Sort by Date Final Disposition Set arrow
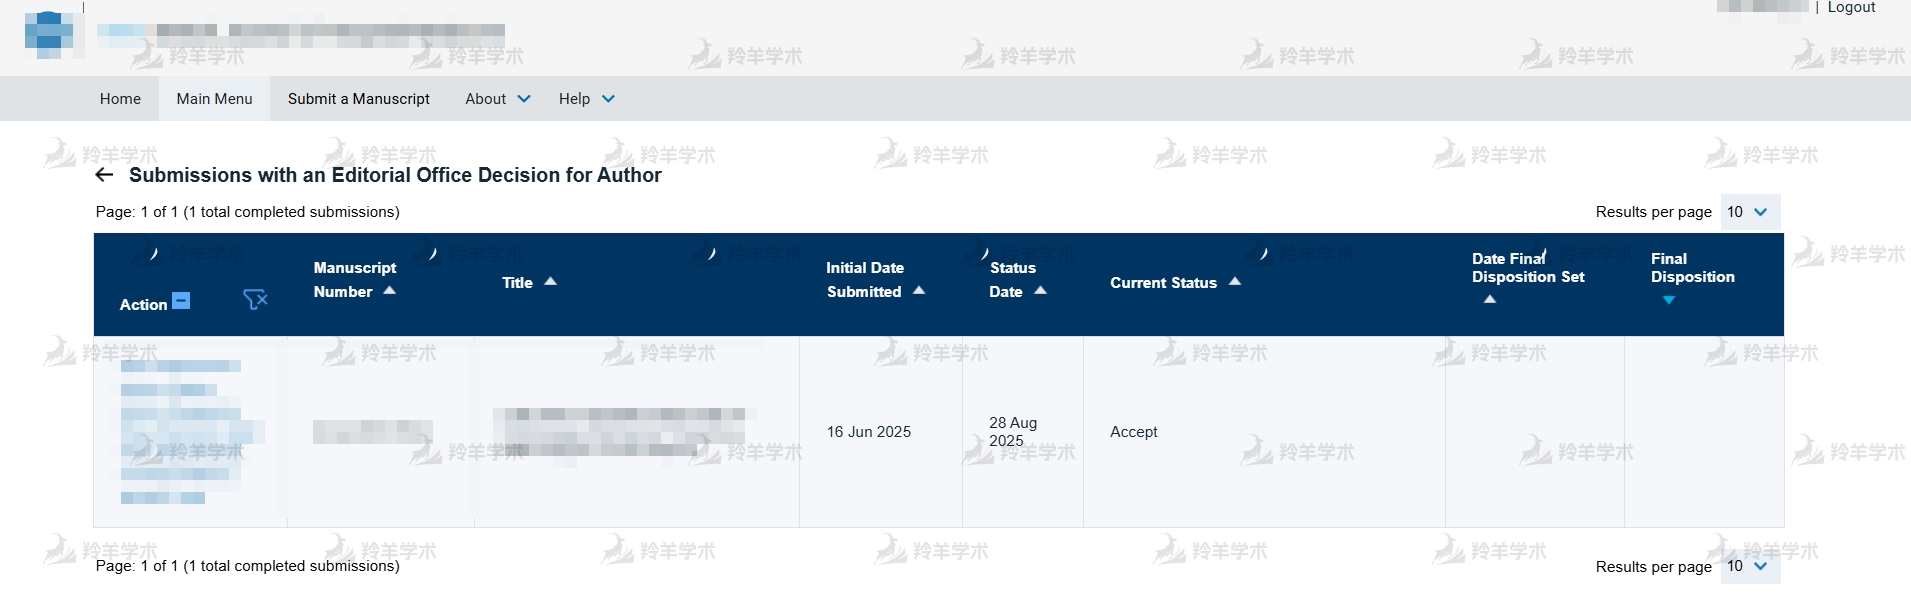Screen dimensions: 1911x604 click(1490, 299)
